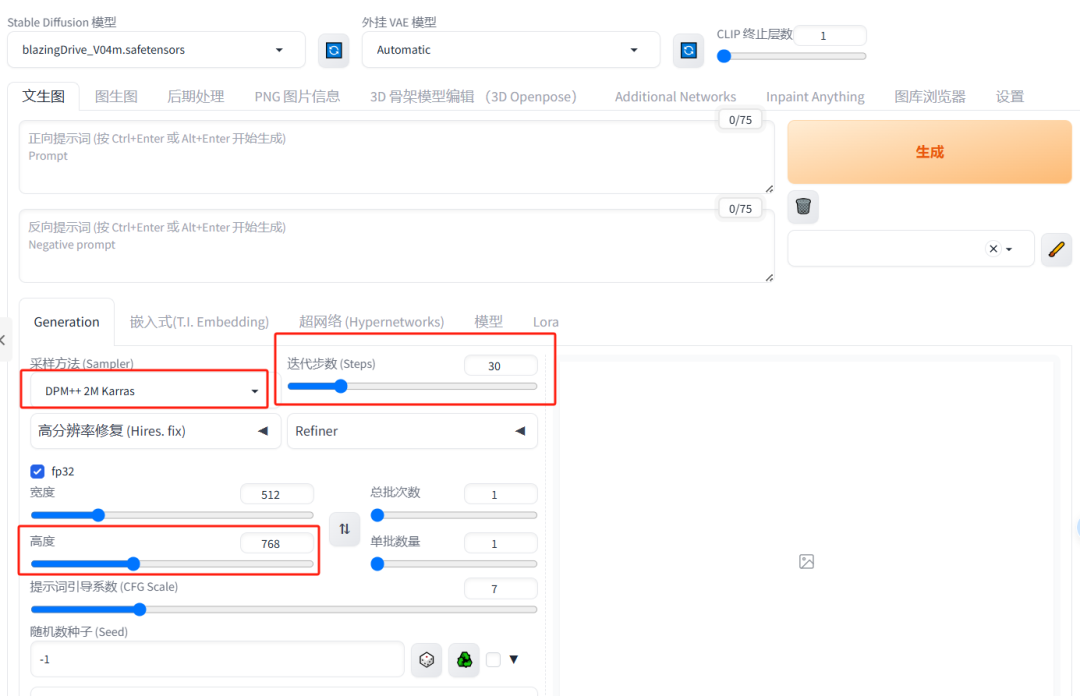Open the sampler method dropdown
The width and height of the screenshot is (1080, 696).
[x=149, y=391]
